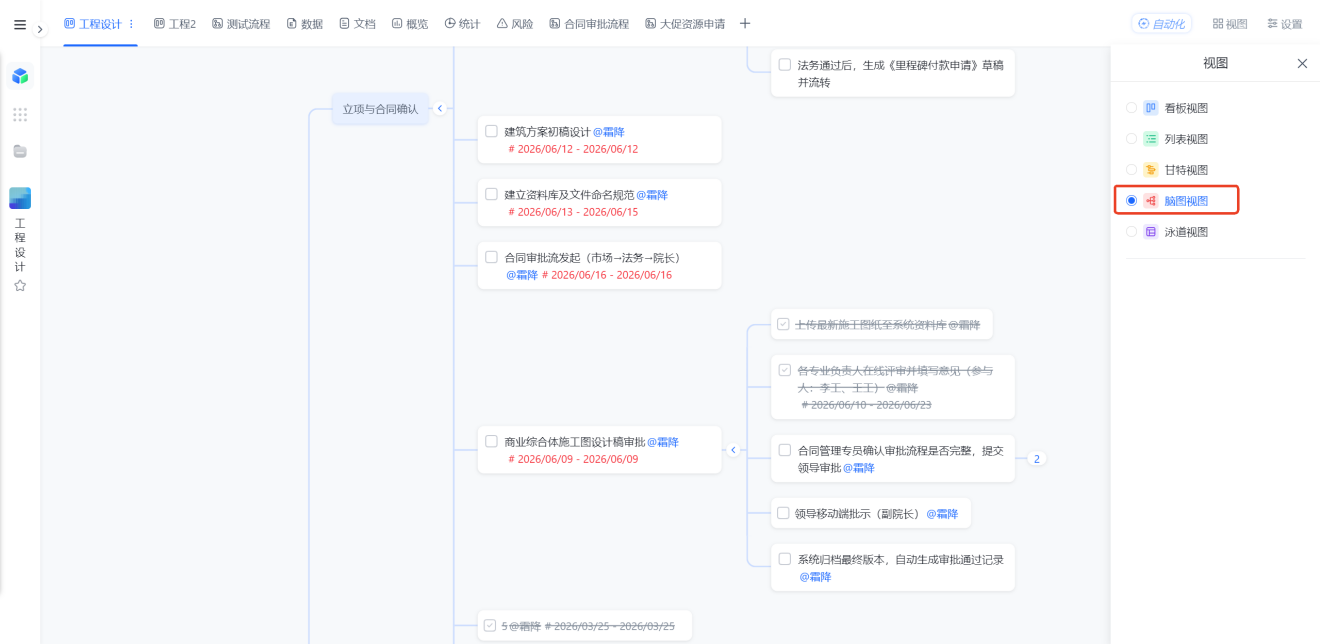Click the 视图 panel title
Screen dimensions: 1320x644
1215,63
